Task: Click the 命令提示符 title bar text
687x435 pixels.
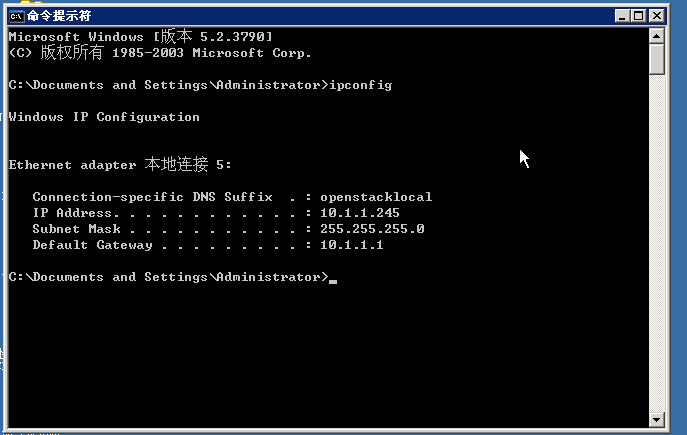Action: pyautogui.click(x=59, y=16)
